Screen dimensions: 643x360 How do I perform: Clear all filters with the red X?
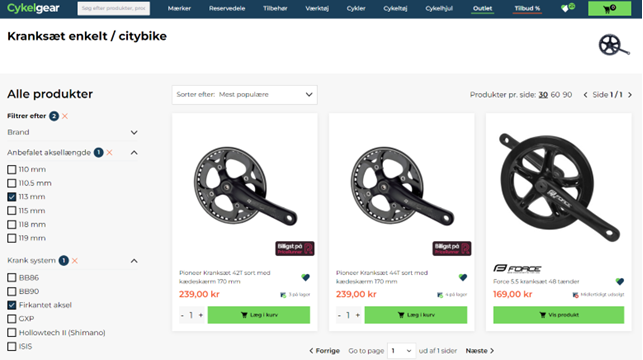65,116
